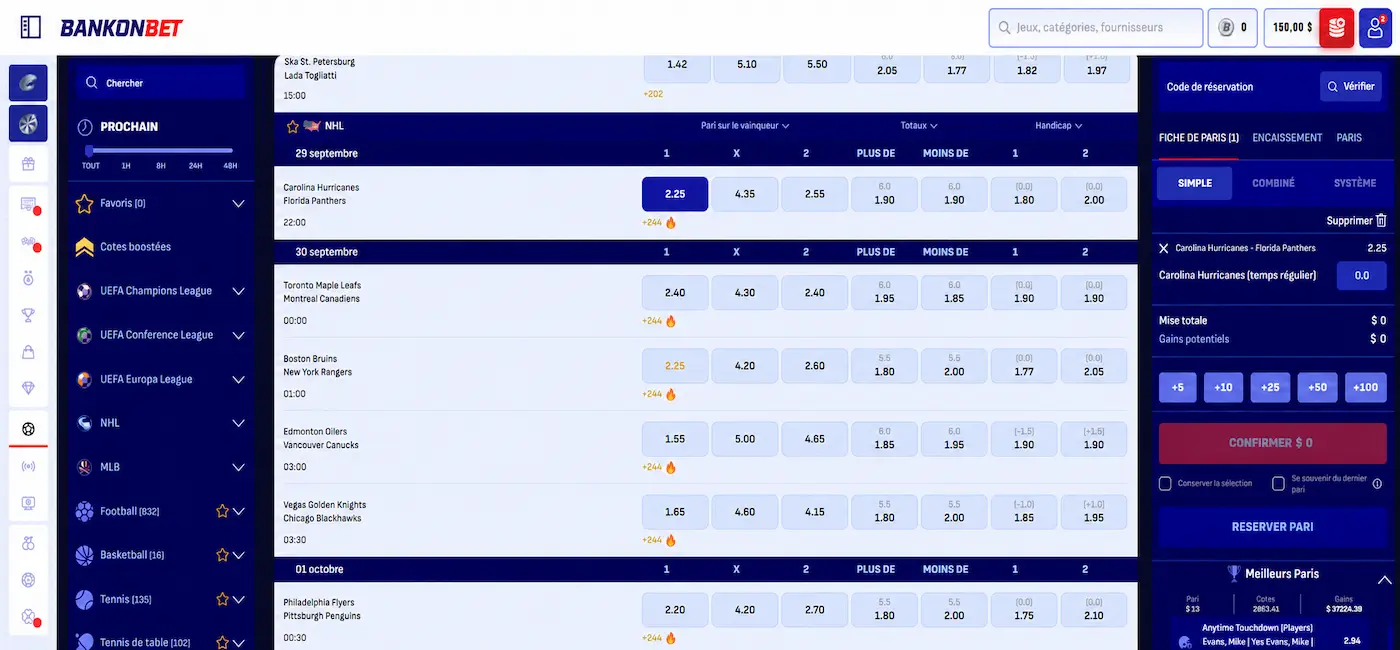Click the star icon beside Tennis (135)

click(222, 599)
